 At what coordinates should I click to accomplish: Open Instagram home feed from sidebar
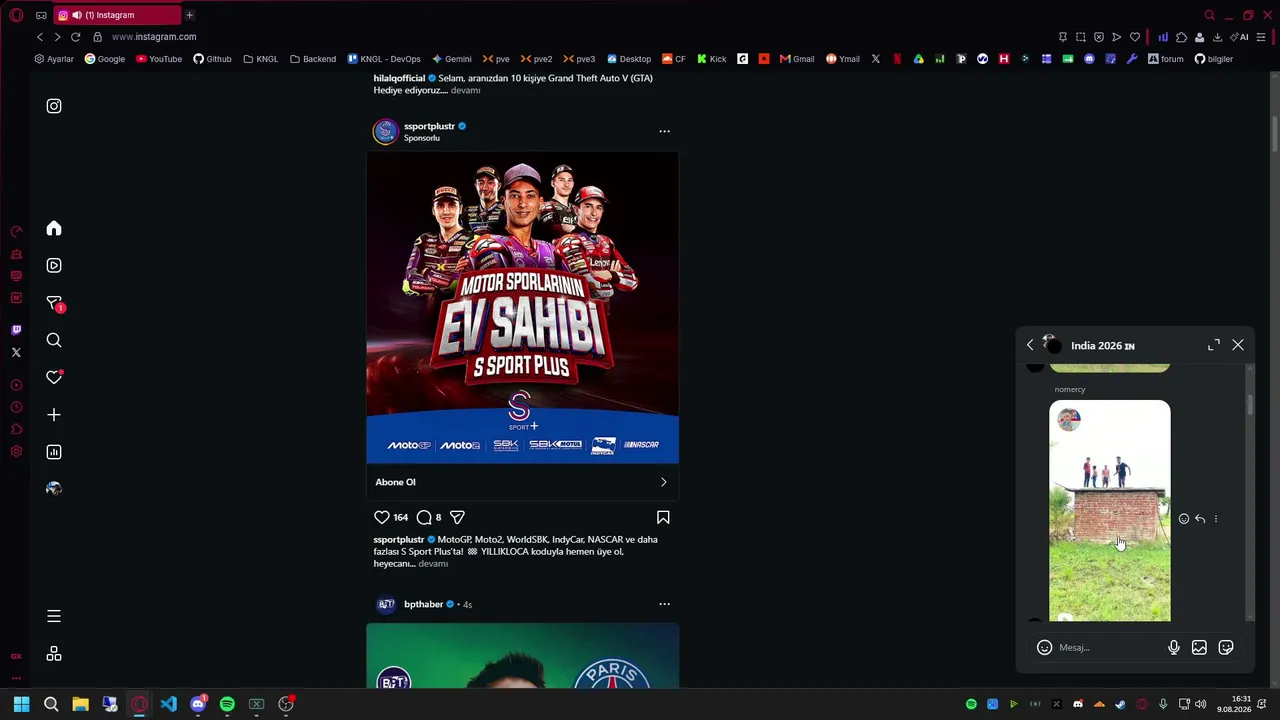54,228
